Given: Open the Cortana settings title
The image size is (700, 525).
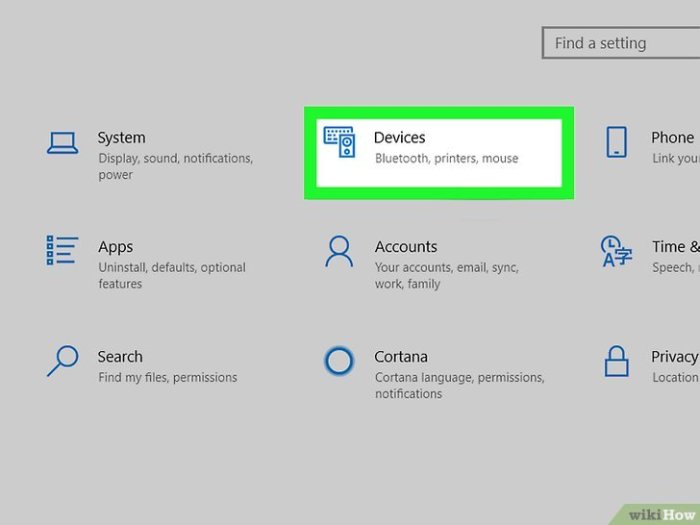Looking at the screenshot, I should tap(401, 357).
